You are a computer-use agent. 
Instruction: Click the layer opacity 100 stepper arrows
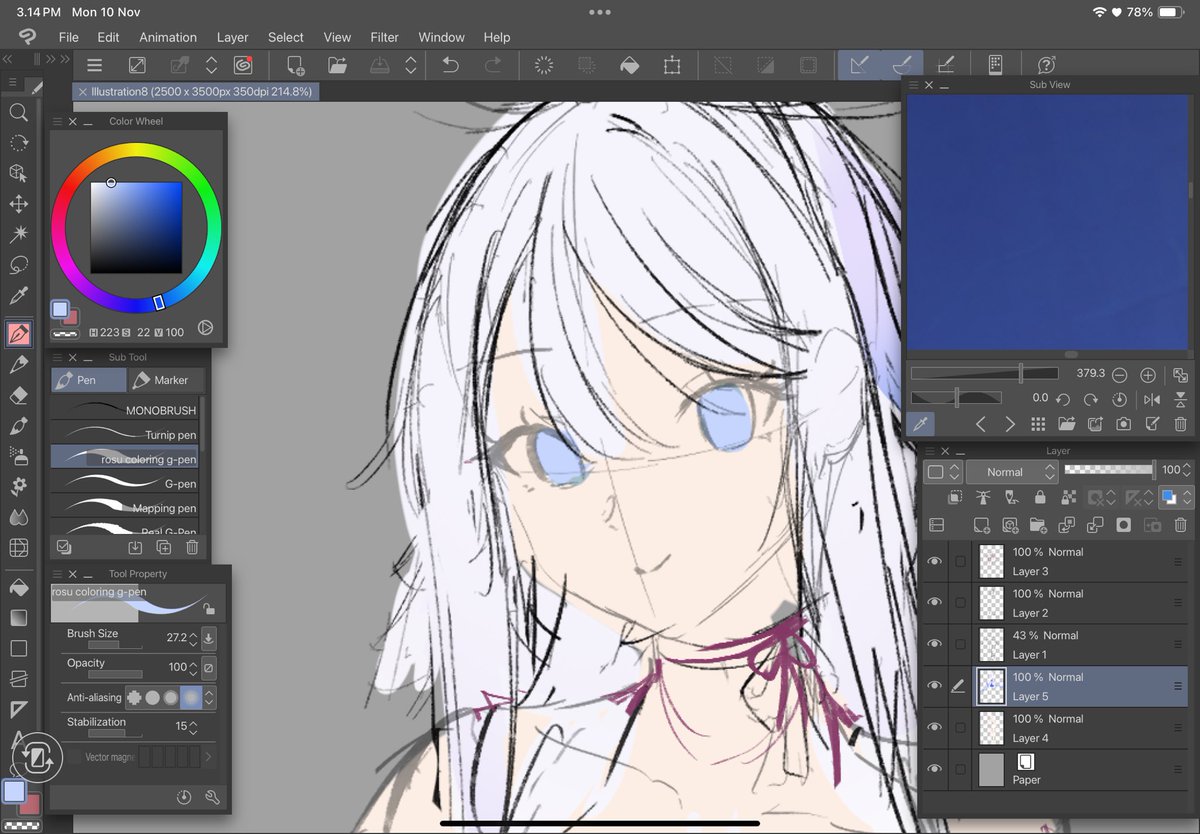pos(1188,470)
